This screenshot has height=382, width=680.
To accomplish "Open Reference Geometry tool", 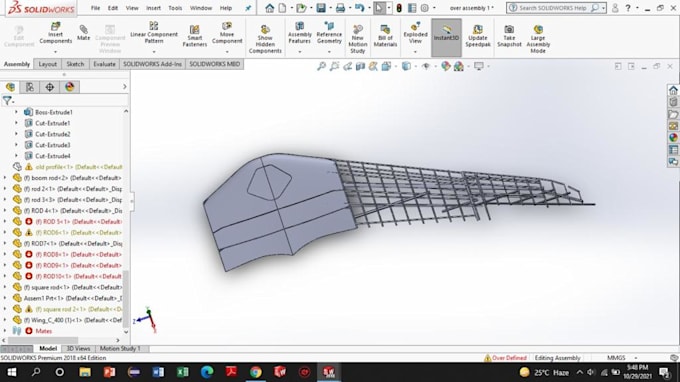I will point(329,33).
